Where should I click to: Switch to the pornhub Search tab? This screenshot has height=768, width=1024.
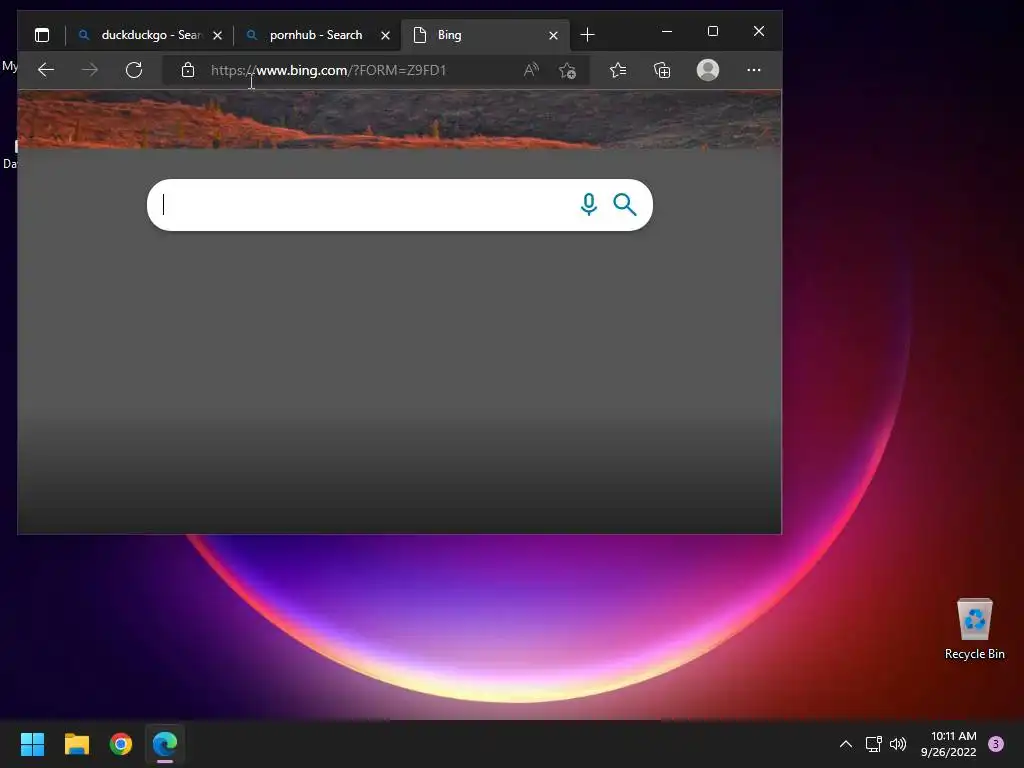click(317, 35)
